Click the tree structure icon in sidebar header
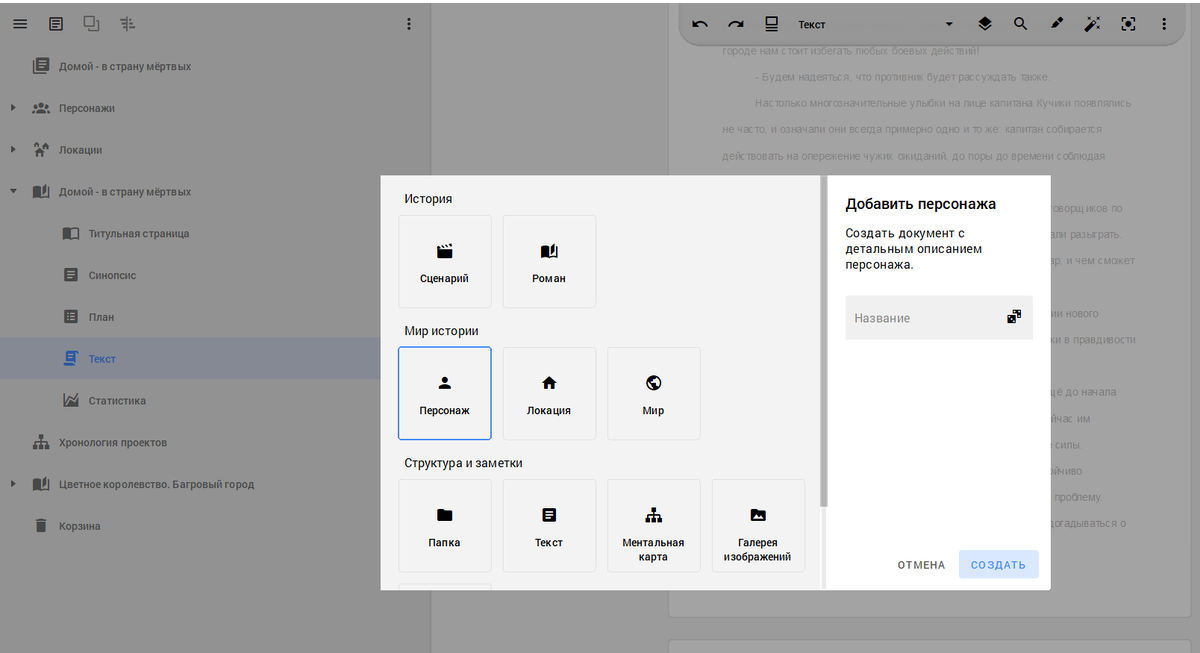The image size is (1200, 653). click(x=127, y=24)
